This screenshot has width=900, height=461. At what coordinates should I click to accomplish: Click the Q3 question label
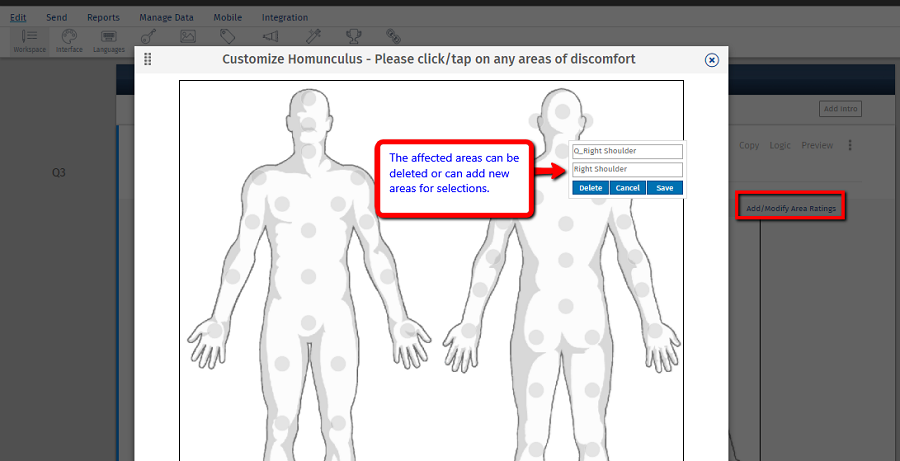tap(59, 172)
